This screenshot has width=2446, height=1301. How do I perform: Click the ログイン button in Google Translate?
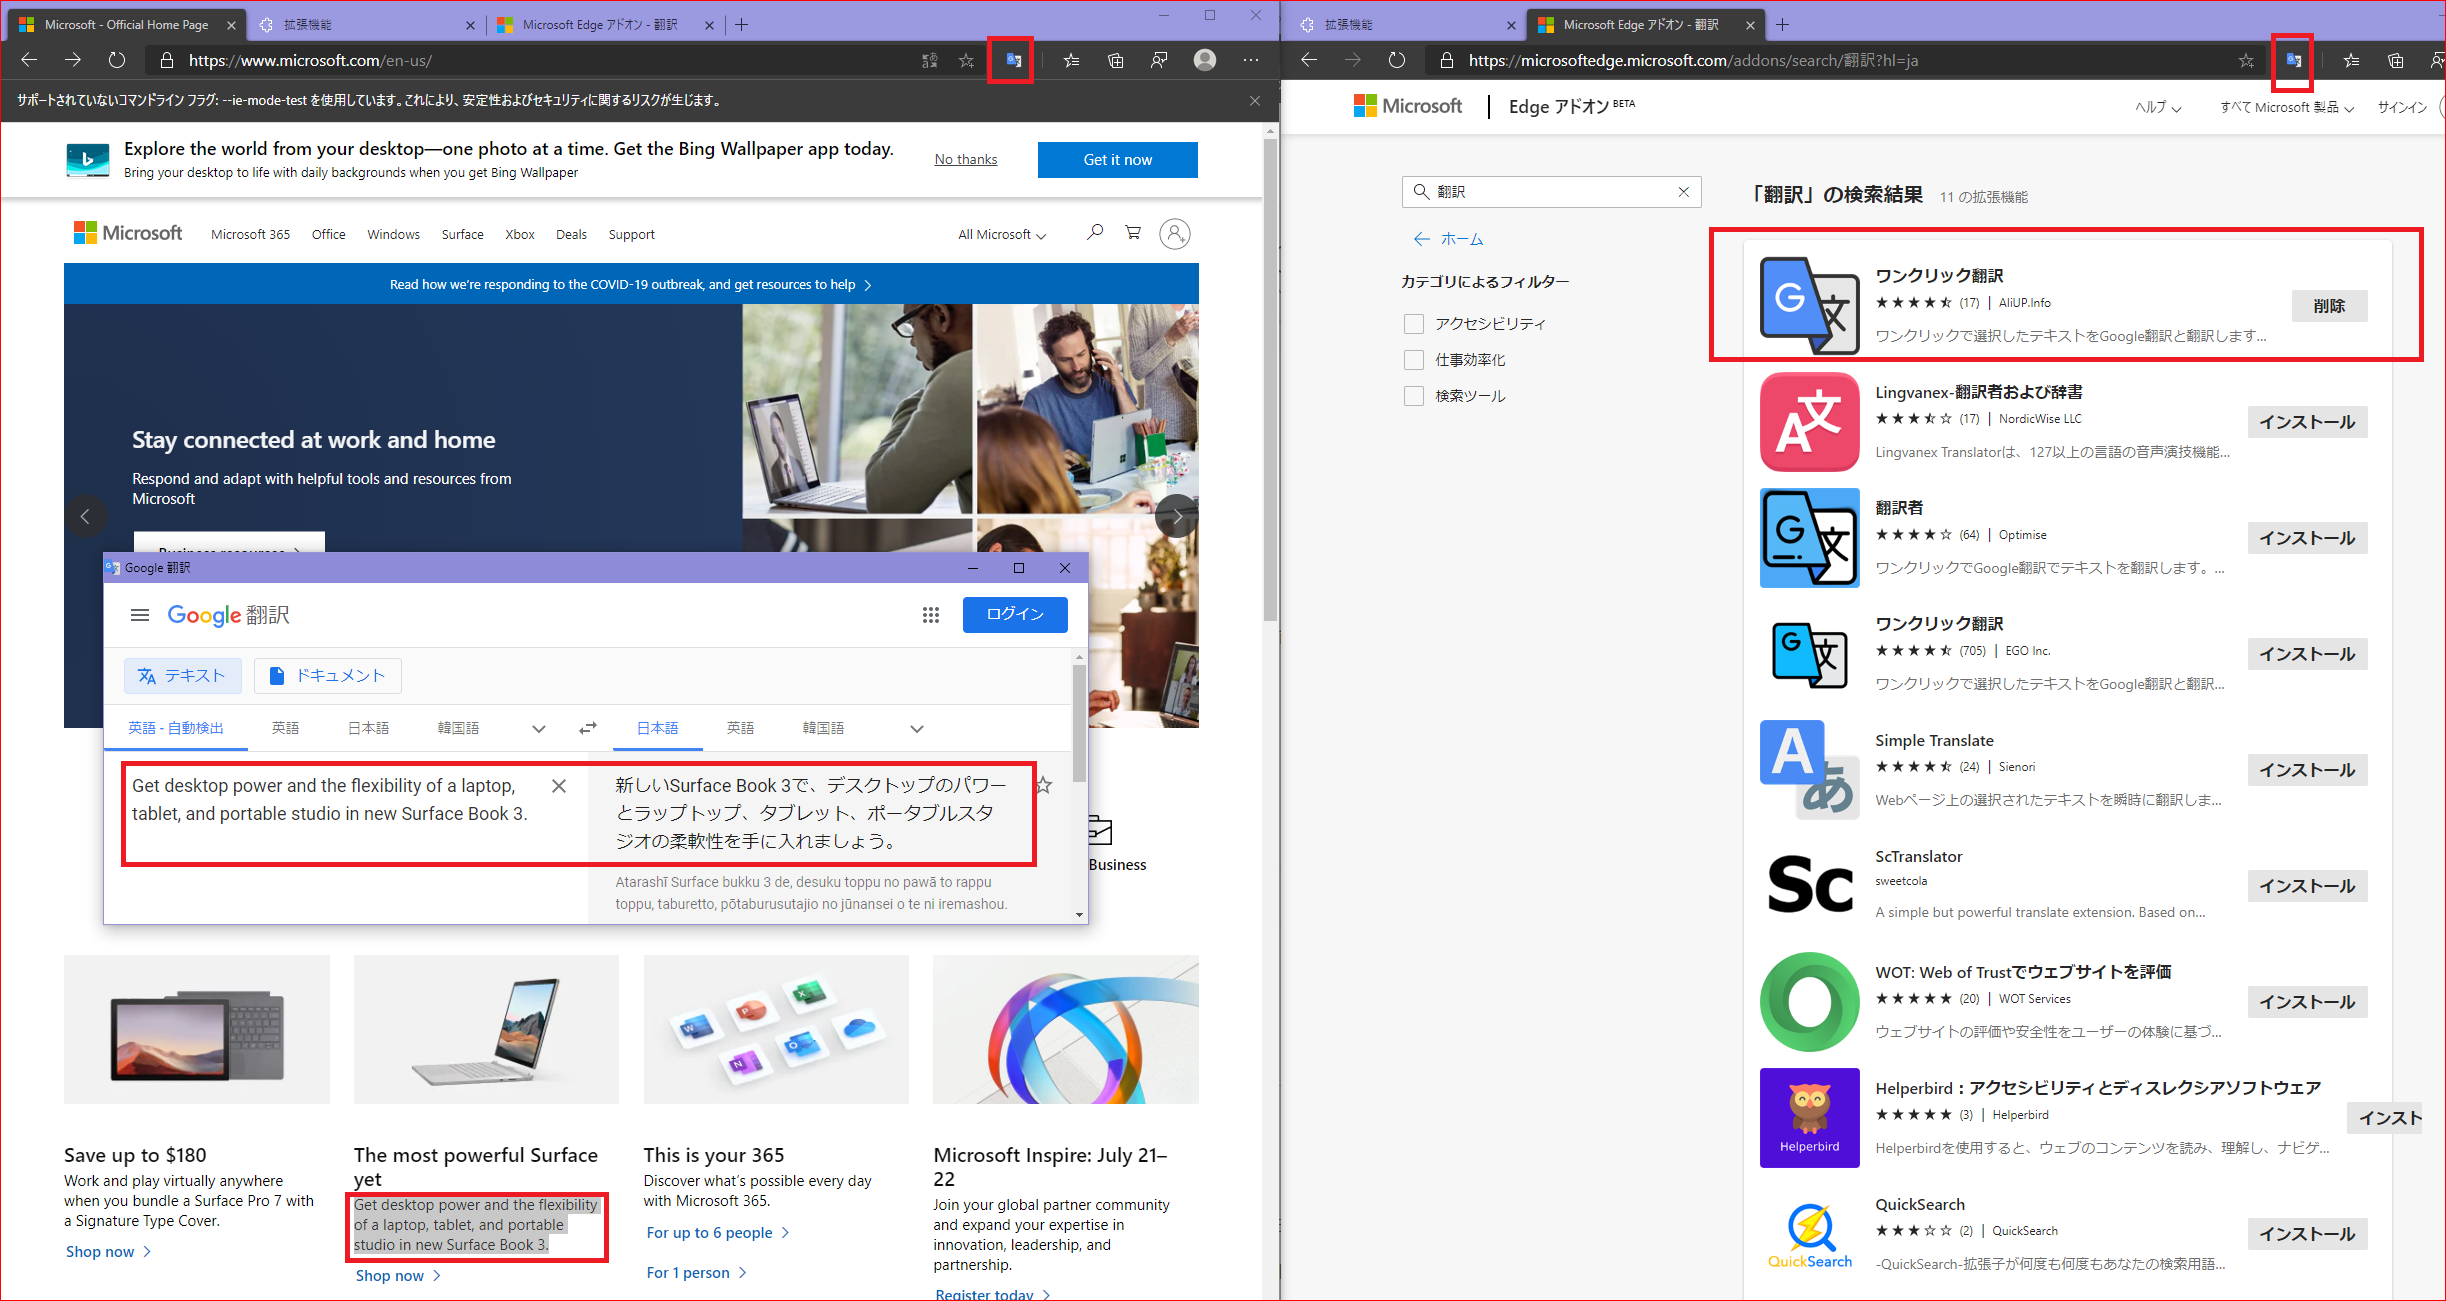1015,614
